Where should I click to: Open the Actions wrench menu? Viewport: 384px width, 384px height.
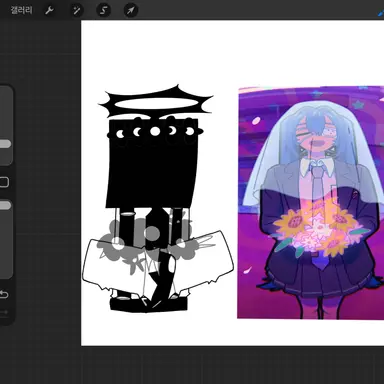click(x=49, y=10)
